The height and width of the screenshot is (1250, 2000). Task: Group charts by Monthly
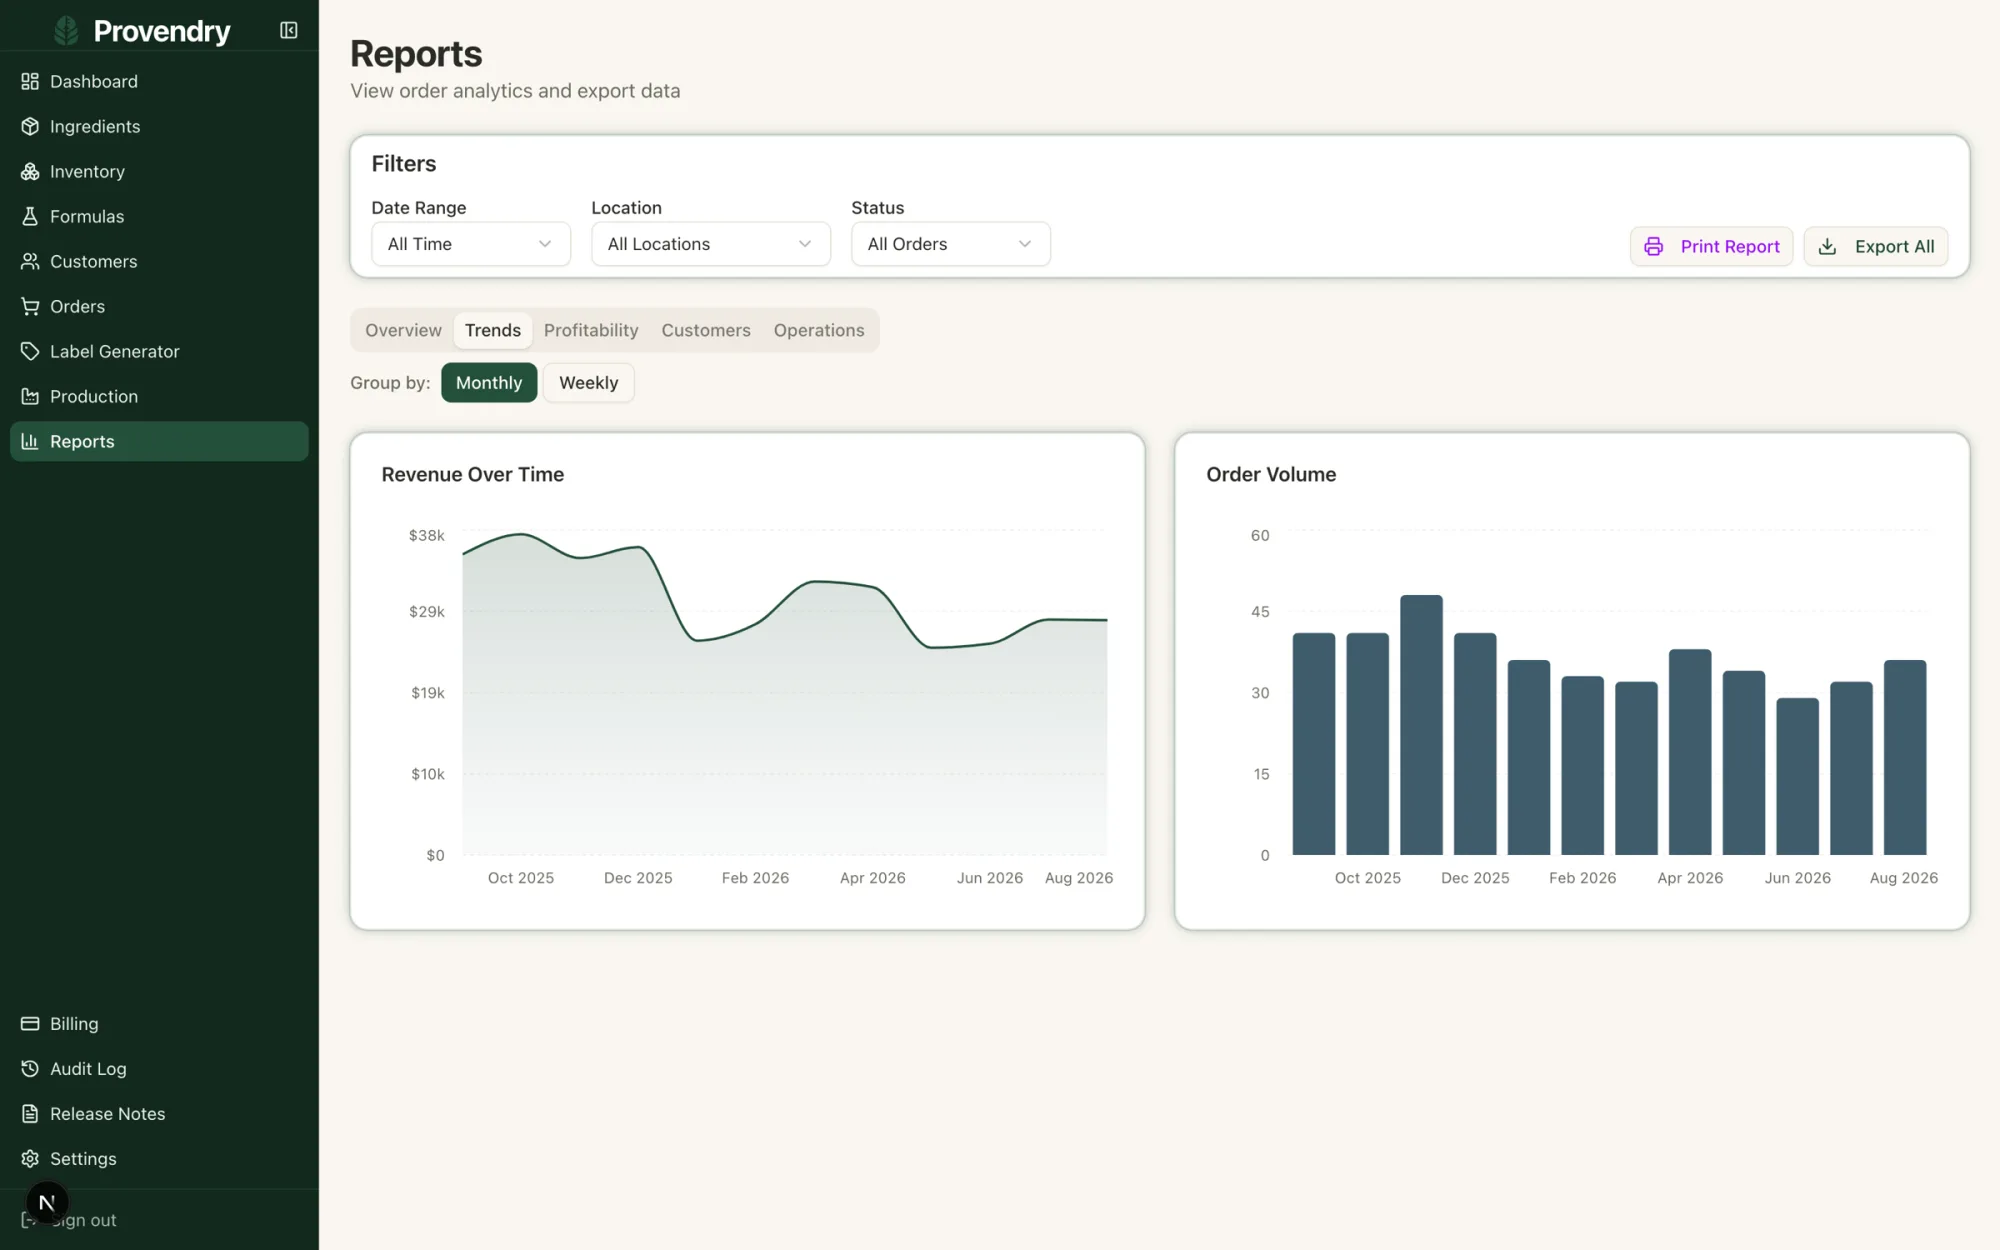[489, 382]
